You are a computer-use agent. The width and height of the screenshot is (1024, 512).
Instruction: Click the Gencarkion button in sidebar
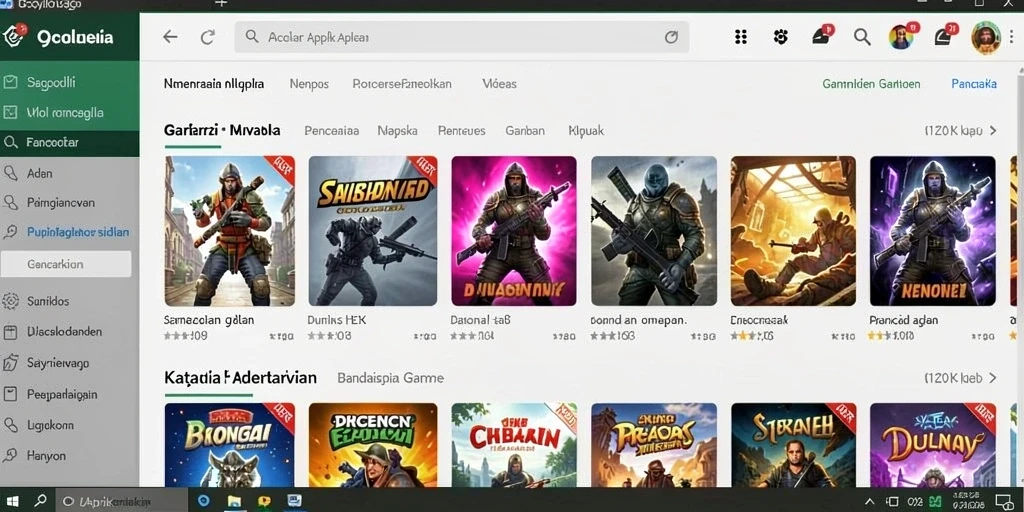pyautogui.click(x=66, y=264)
